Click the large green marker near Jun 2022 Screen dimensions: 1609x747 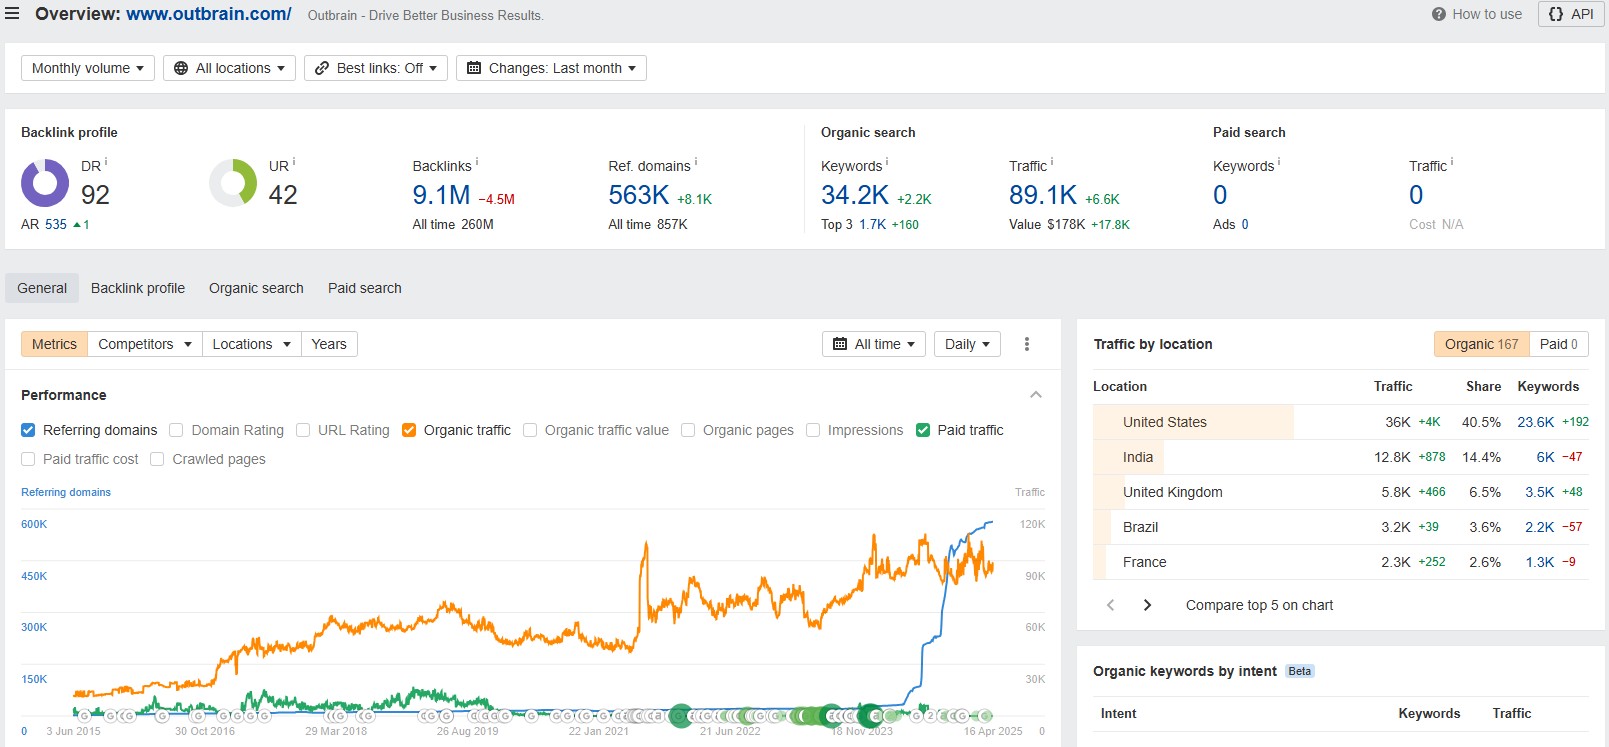(x=681, y=715)
